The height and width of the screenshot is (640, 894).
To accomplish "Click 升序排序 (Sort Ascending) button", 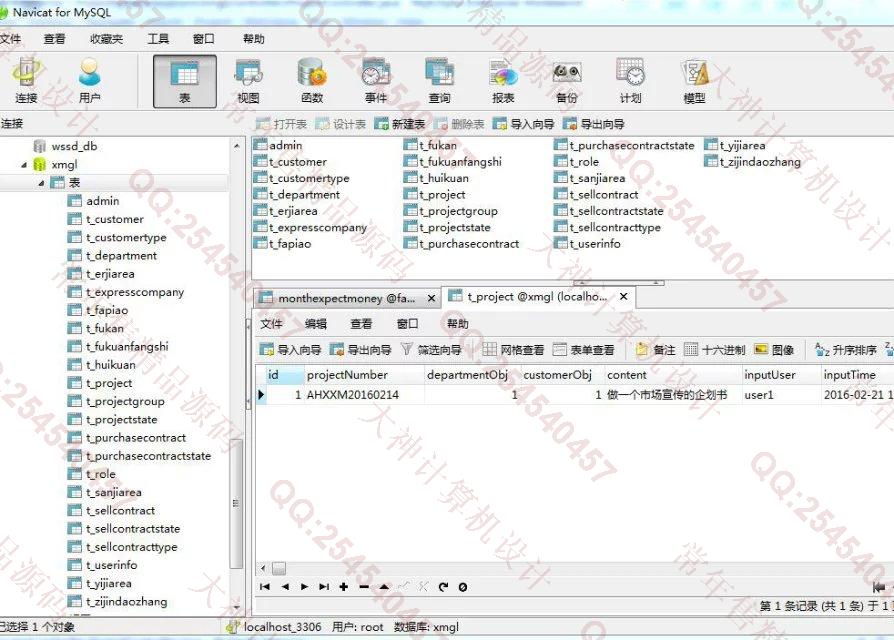I will (846, 349).
